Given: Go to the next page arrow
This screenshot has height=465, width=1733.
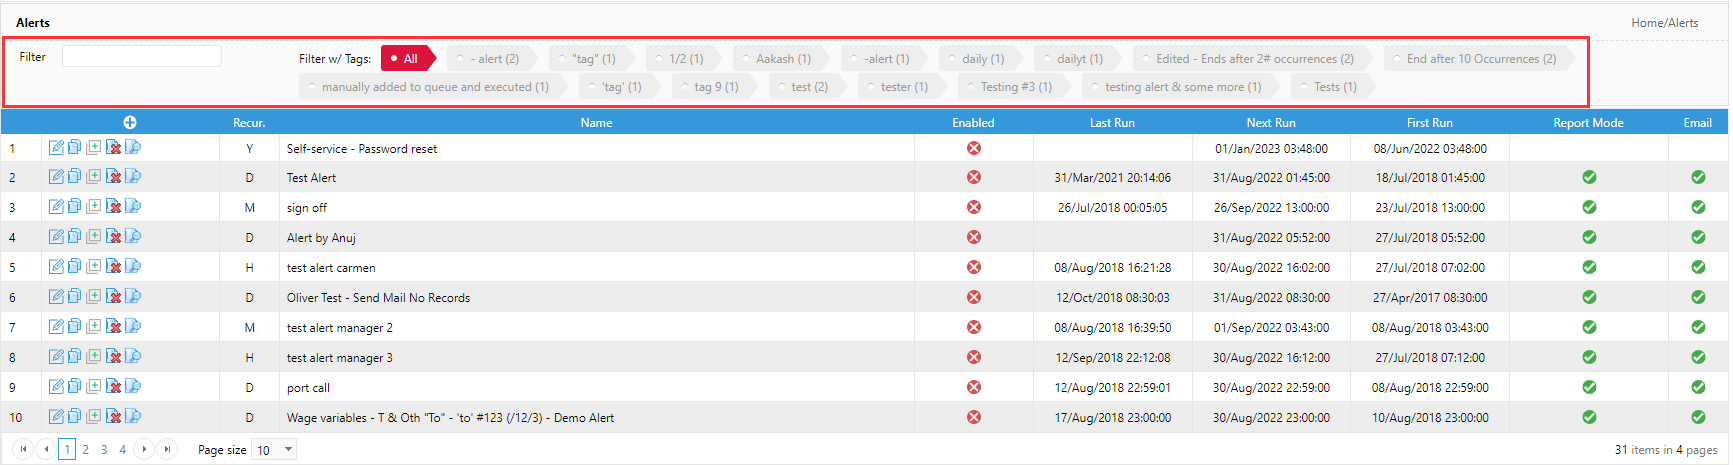Looking at the screenshot, I should (x=144, y=449).
